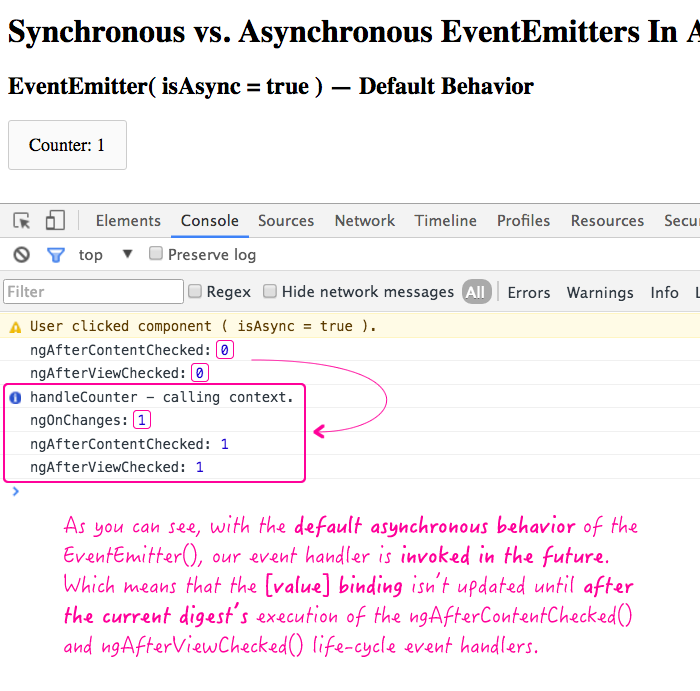
Task: Click the clear console icon
Action: pyautogui.click(x=21, y=255)
